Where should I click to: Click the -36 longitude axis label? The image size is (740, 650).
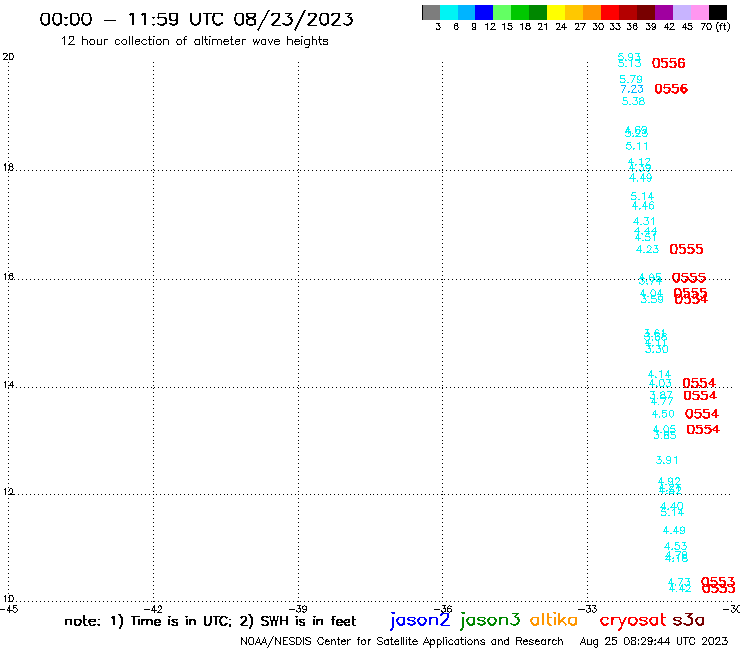443,609
